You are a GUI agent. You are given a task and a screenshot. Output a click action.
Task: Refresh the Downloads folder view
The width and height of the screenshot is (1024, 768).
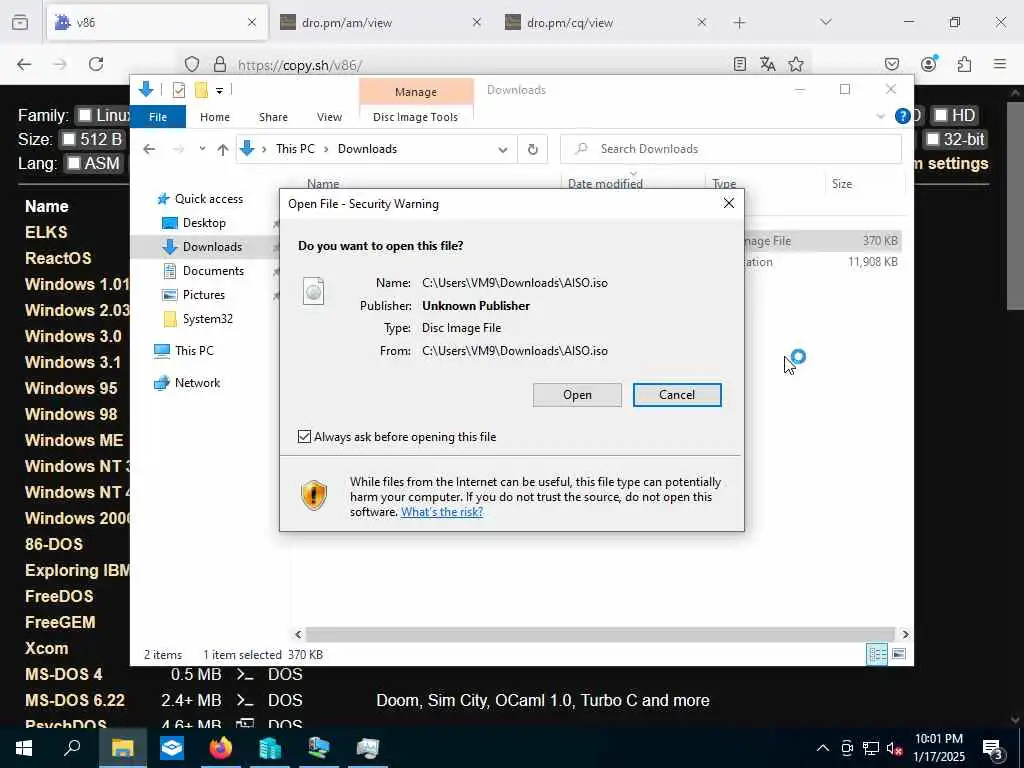533,150
